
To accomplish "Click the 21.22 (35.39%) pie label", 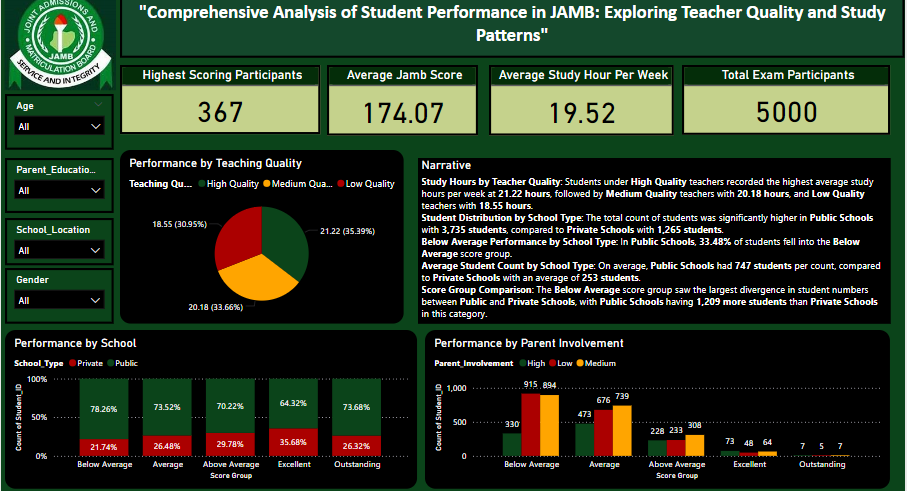I will 348,231.
